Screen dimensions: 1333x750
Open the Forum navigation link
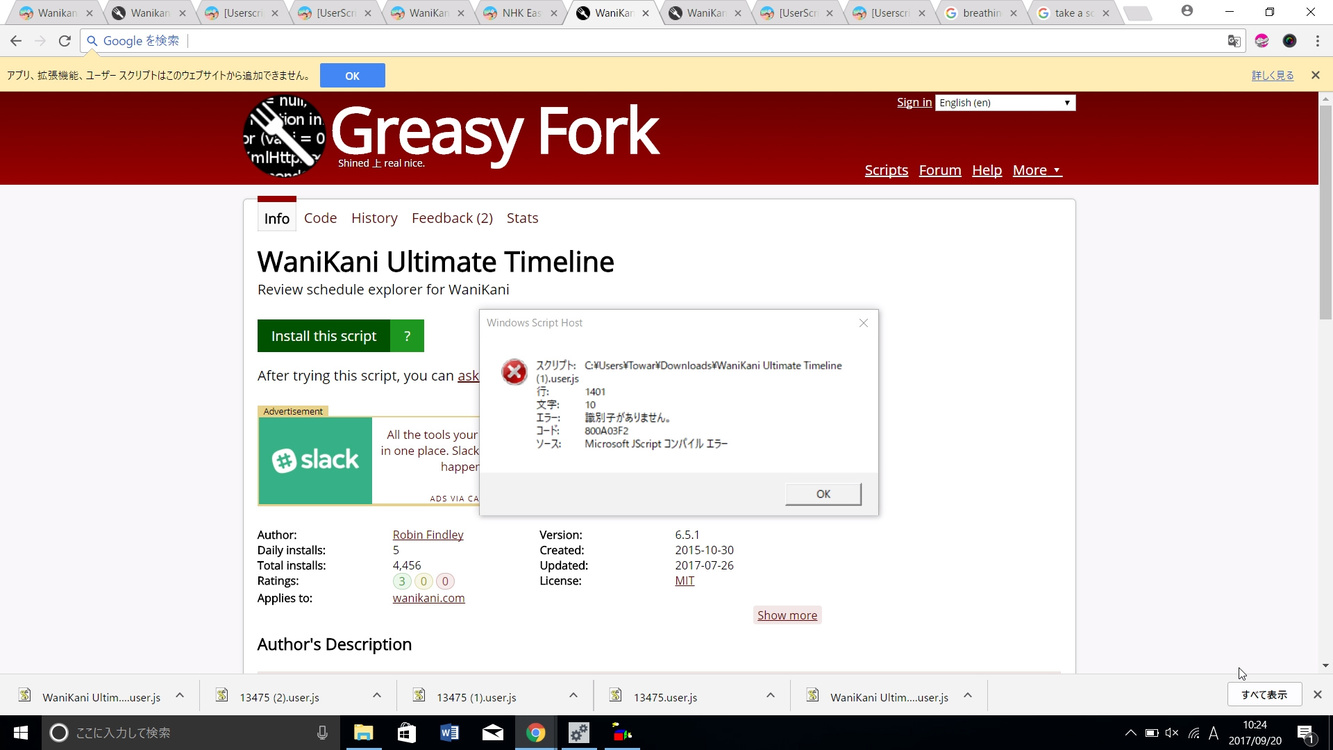[940, 170]
